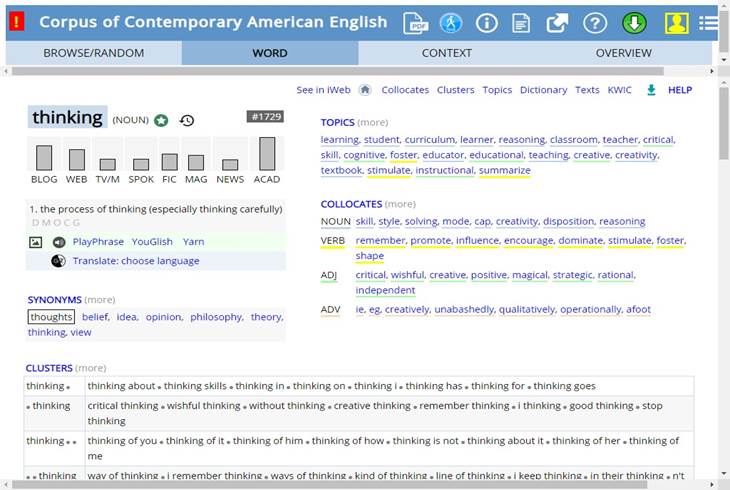Screen dimensions: 730x490
Task: Open the info circle icon
Action: [486, 23]
